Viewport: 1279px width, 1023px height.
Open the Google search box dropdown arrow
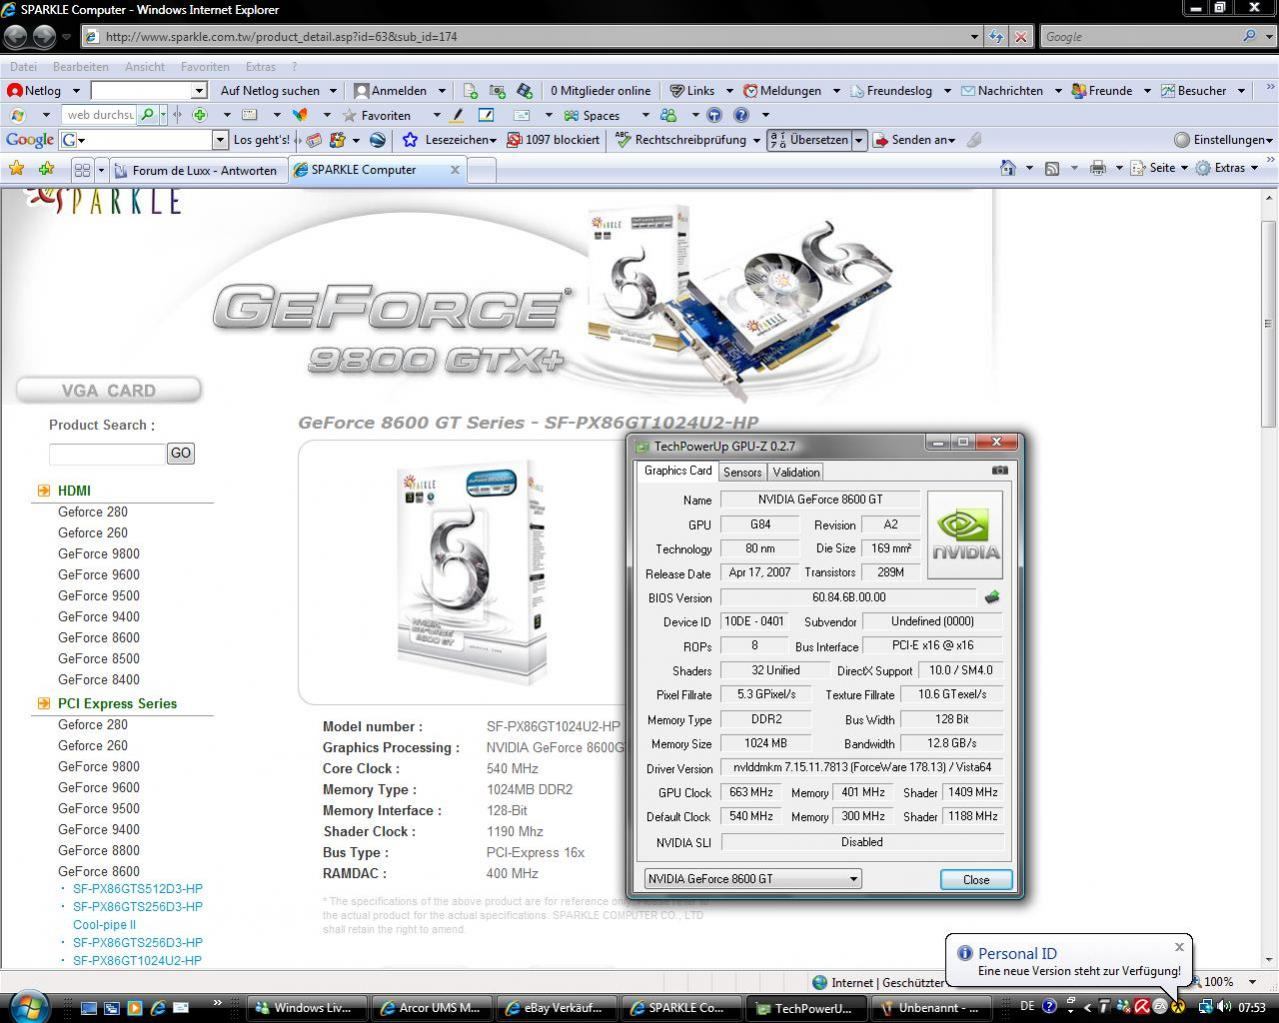pos(220,140)
